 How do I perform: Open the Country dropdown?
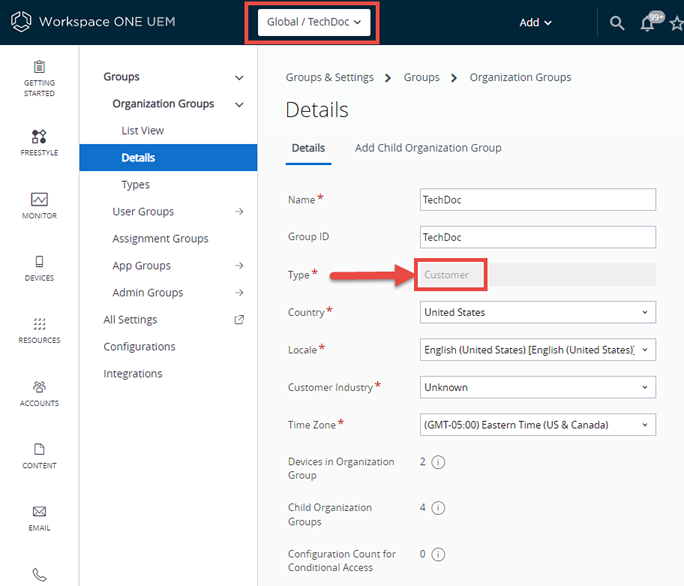(537, 312)
